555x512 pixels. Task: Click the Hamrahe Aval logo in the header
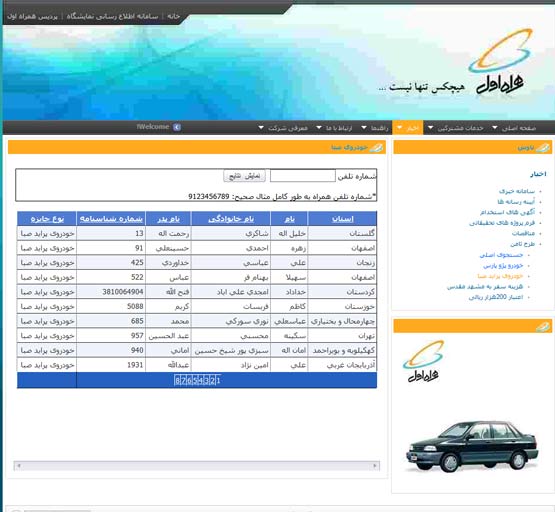(x=500, y=62)
